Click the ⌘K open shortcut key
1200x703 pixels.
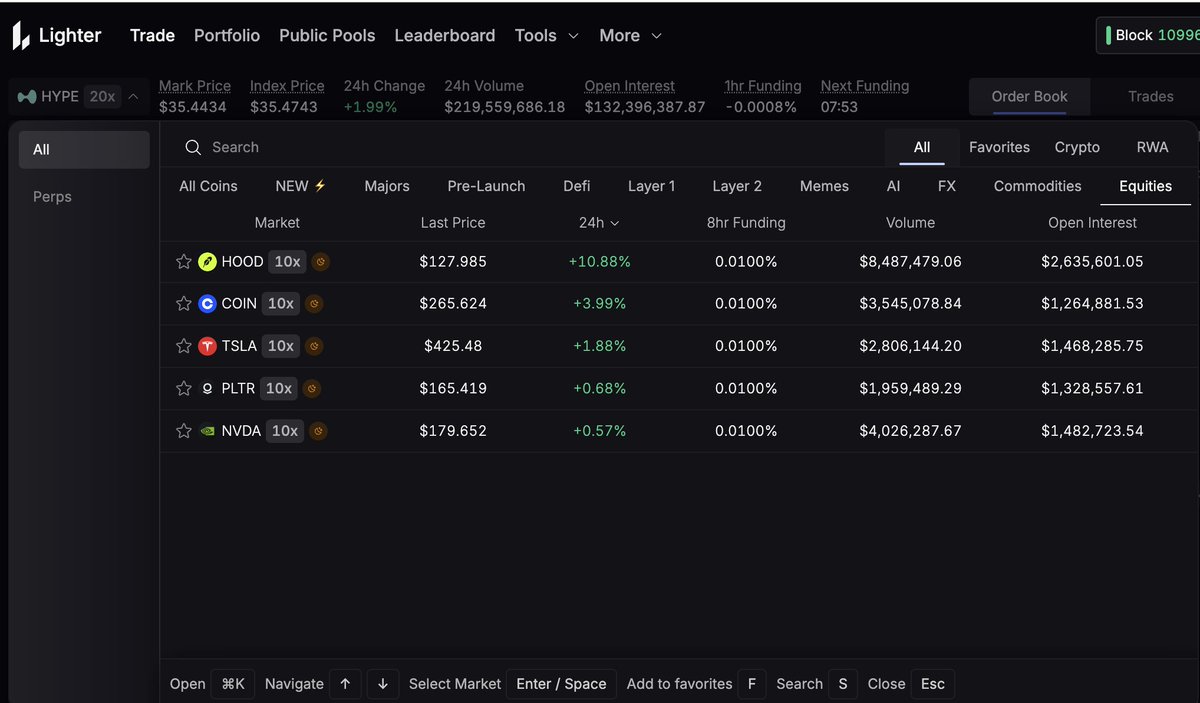coord(233,684)
